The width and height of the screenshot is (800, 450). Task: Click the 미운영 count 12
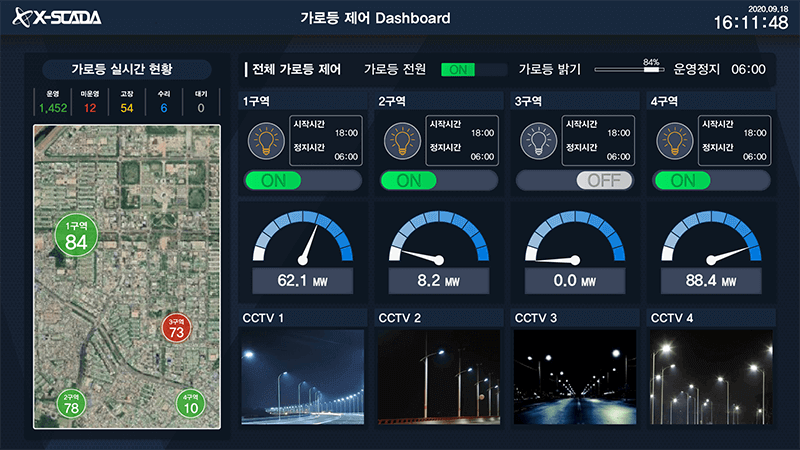click(90, 108)
